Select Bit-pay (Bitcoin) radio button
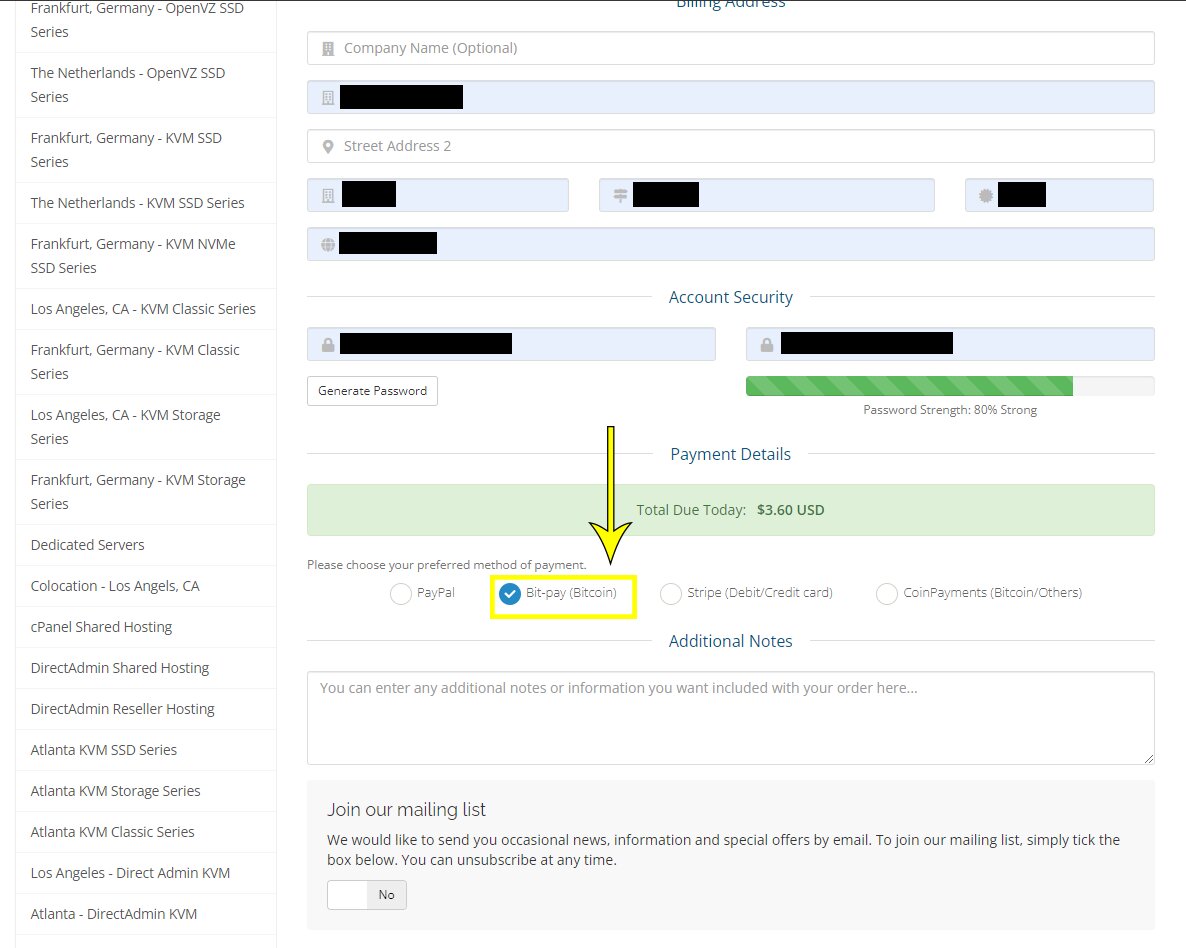This screenshot has width=1186, height=948. click(x=510, y=594)
